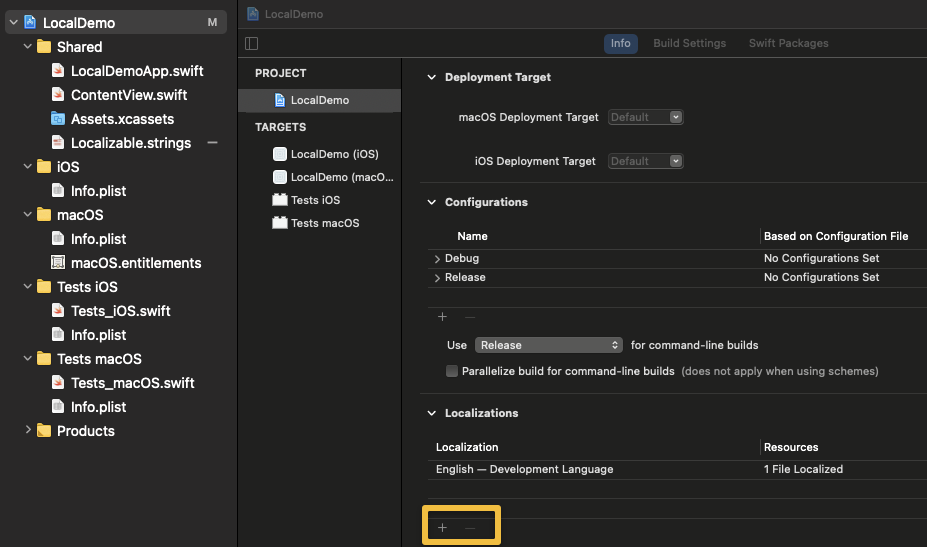The height and width of the screenshot is (547, 927).
Task: Click the sidebar toggle icon in editor
Action: pyautogui.click(x=252, y=43)
